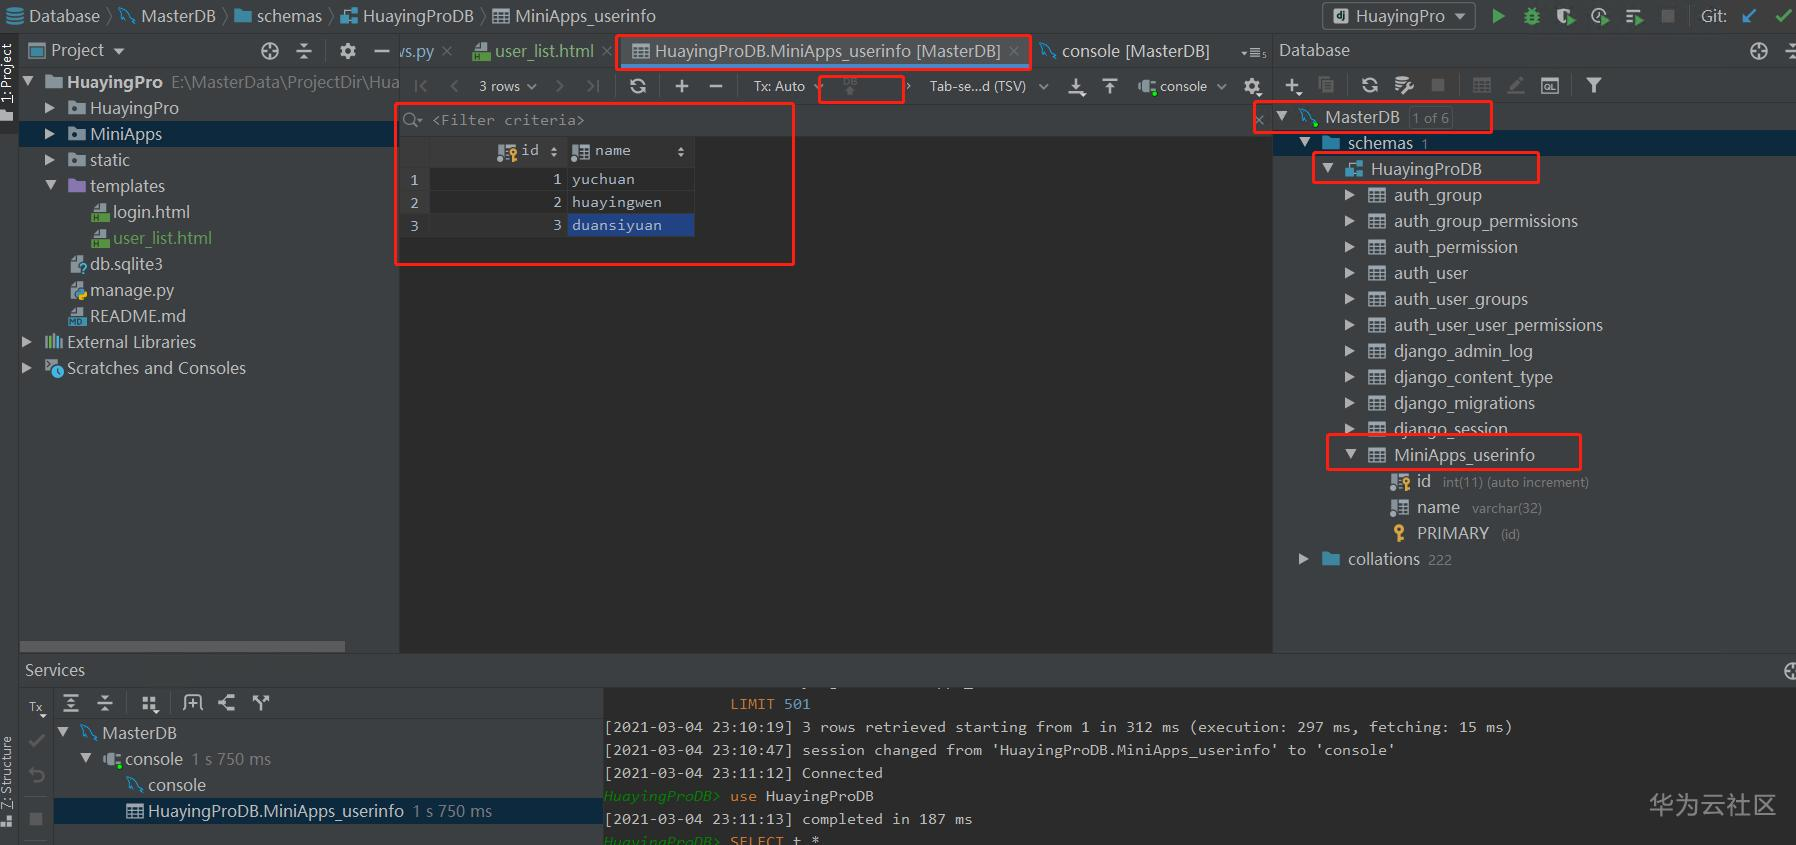Image resolution: width=1796 pixels, height=845 pixels.
Task: Click the Group By icon in Services
Action: 150,703
